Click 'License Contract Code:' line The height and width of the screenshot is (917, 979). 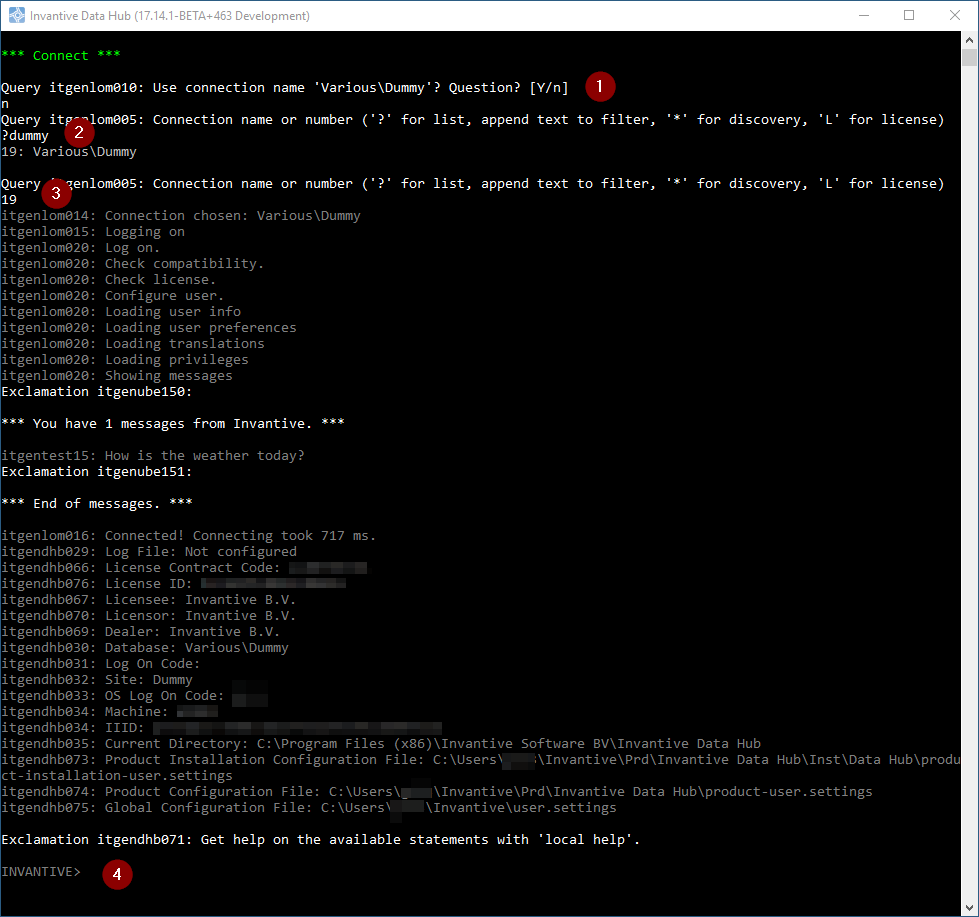click(185, 567)
